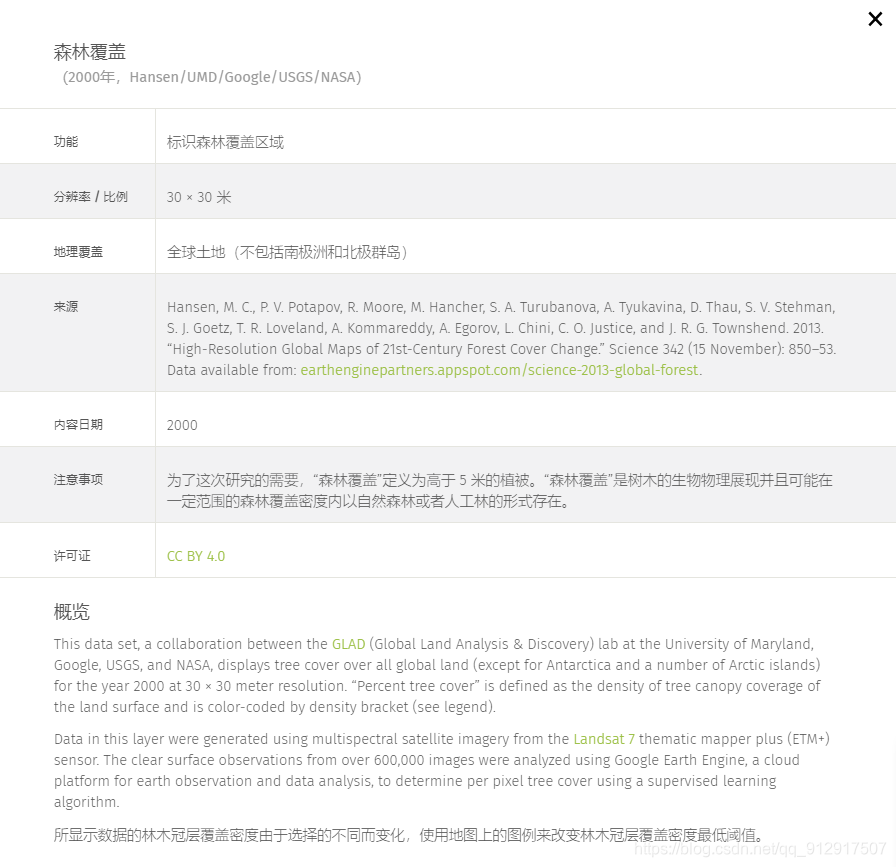Close the forest cover info dialog

(875, 19)
